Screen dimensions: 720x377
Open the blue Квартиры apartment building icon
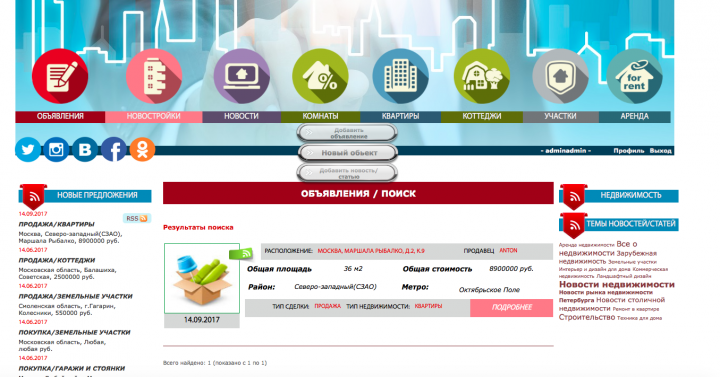coord(400,76)
